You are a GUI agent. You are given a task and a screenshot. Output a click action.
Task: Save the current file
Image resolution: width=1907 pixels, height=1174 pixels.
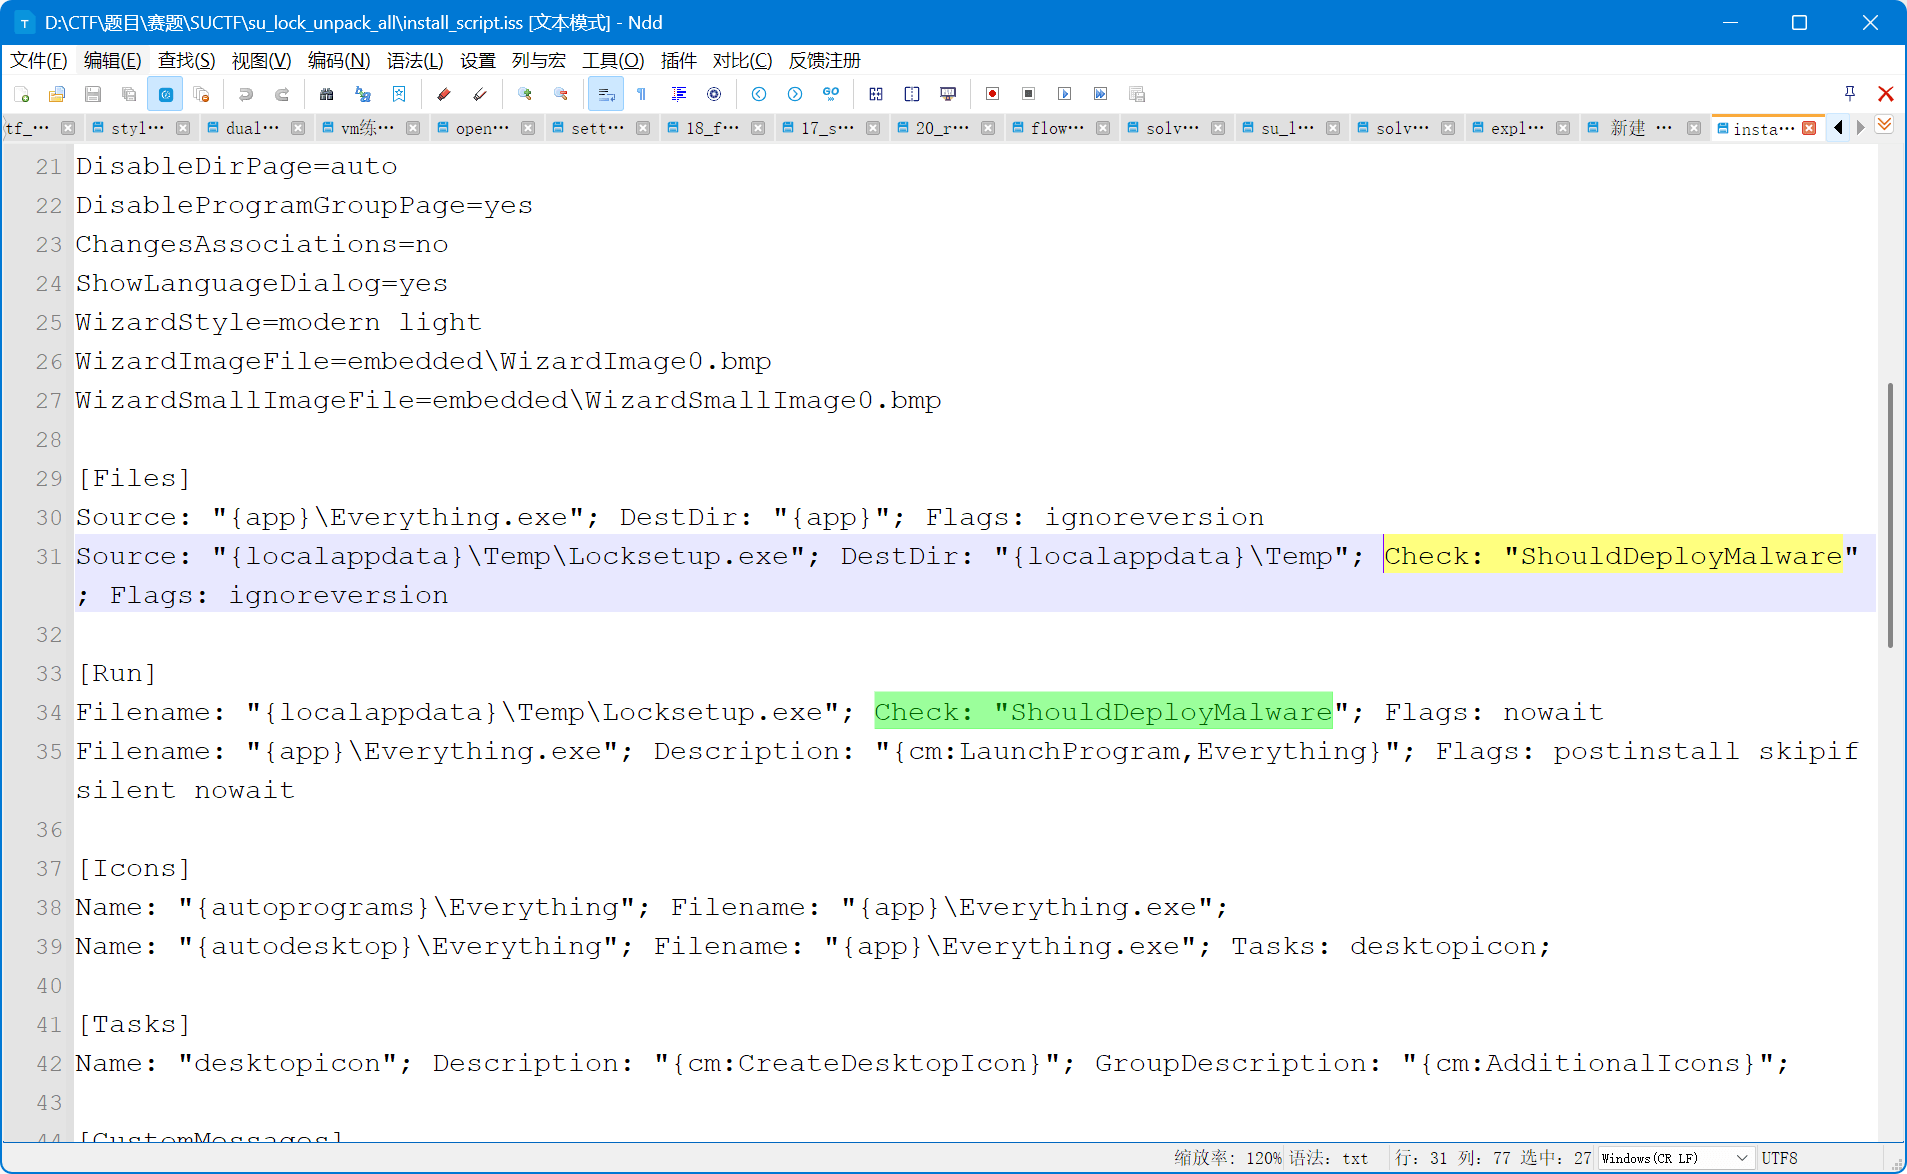[93, 94]
